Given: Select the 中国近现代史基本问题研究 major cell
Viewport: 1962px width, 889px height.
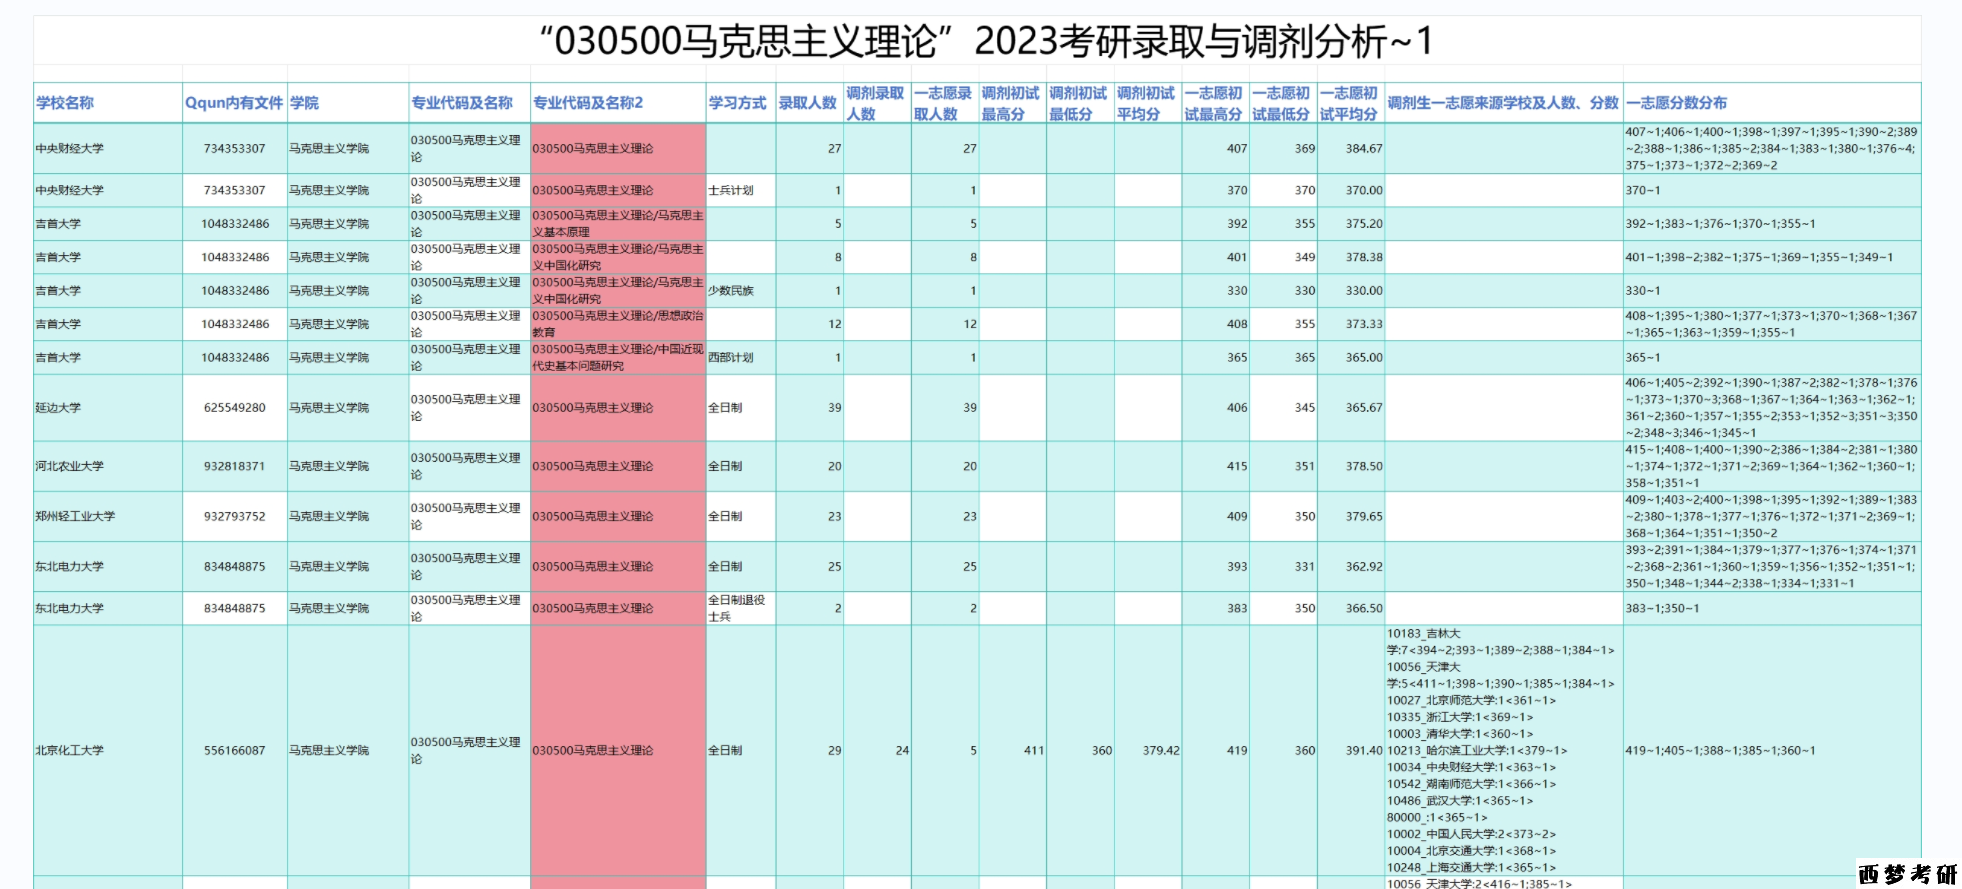Looking at the screenshot, I should (x=618, y=357).
